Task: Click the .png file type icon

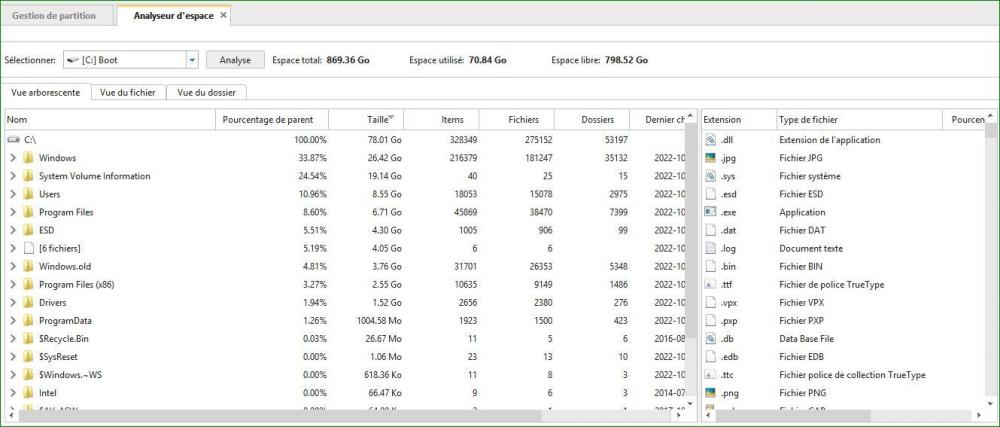Action: tap(709, 393)
